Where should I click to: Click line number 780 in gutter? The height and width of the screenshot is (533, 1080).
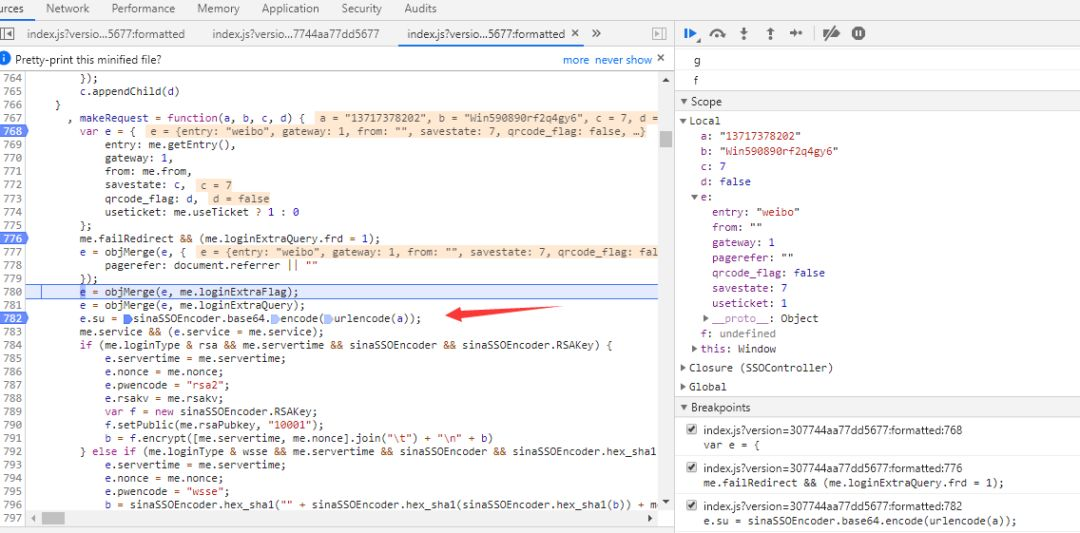coord(12,291)
